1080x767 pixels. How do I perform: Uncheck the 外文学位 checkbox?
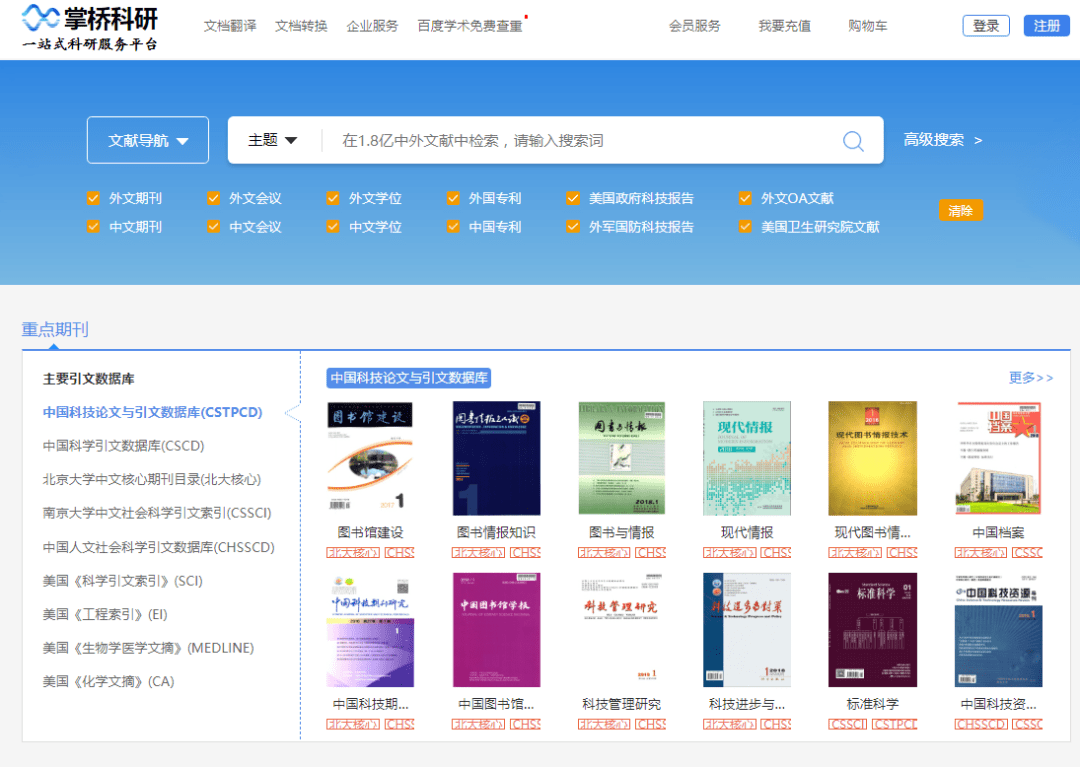[x=333, y=198]
